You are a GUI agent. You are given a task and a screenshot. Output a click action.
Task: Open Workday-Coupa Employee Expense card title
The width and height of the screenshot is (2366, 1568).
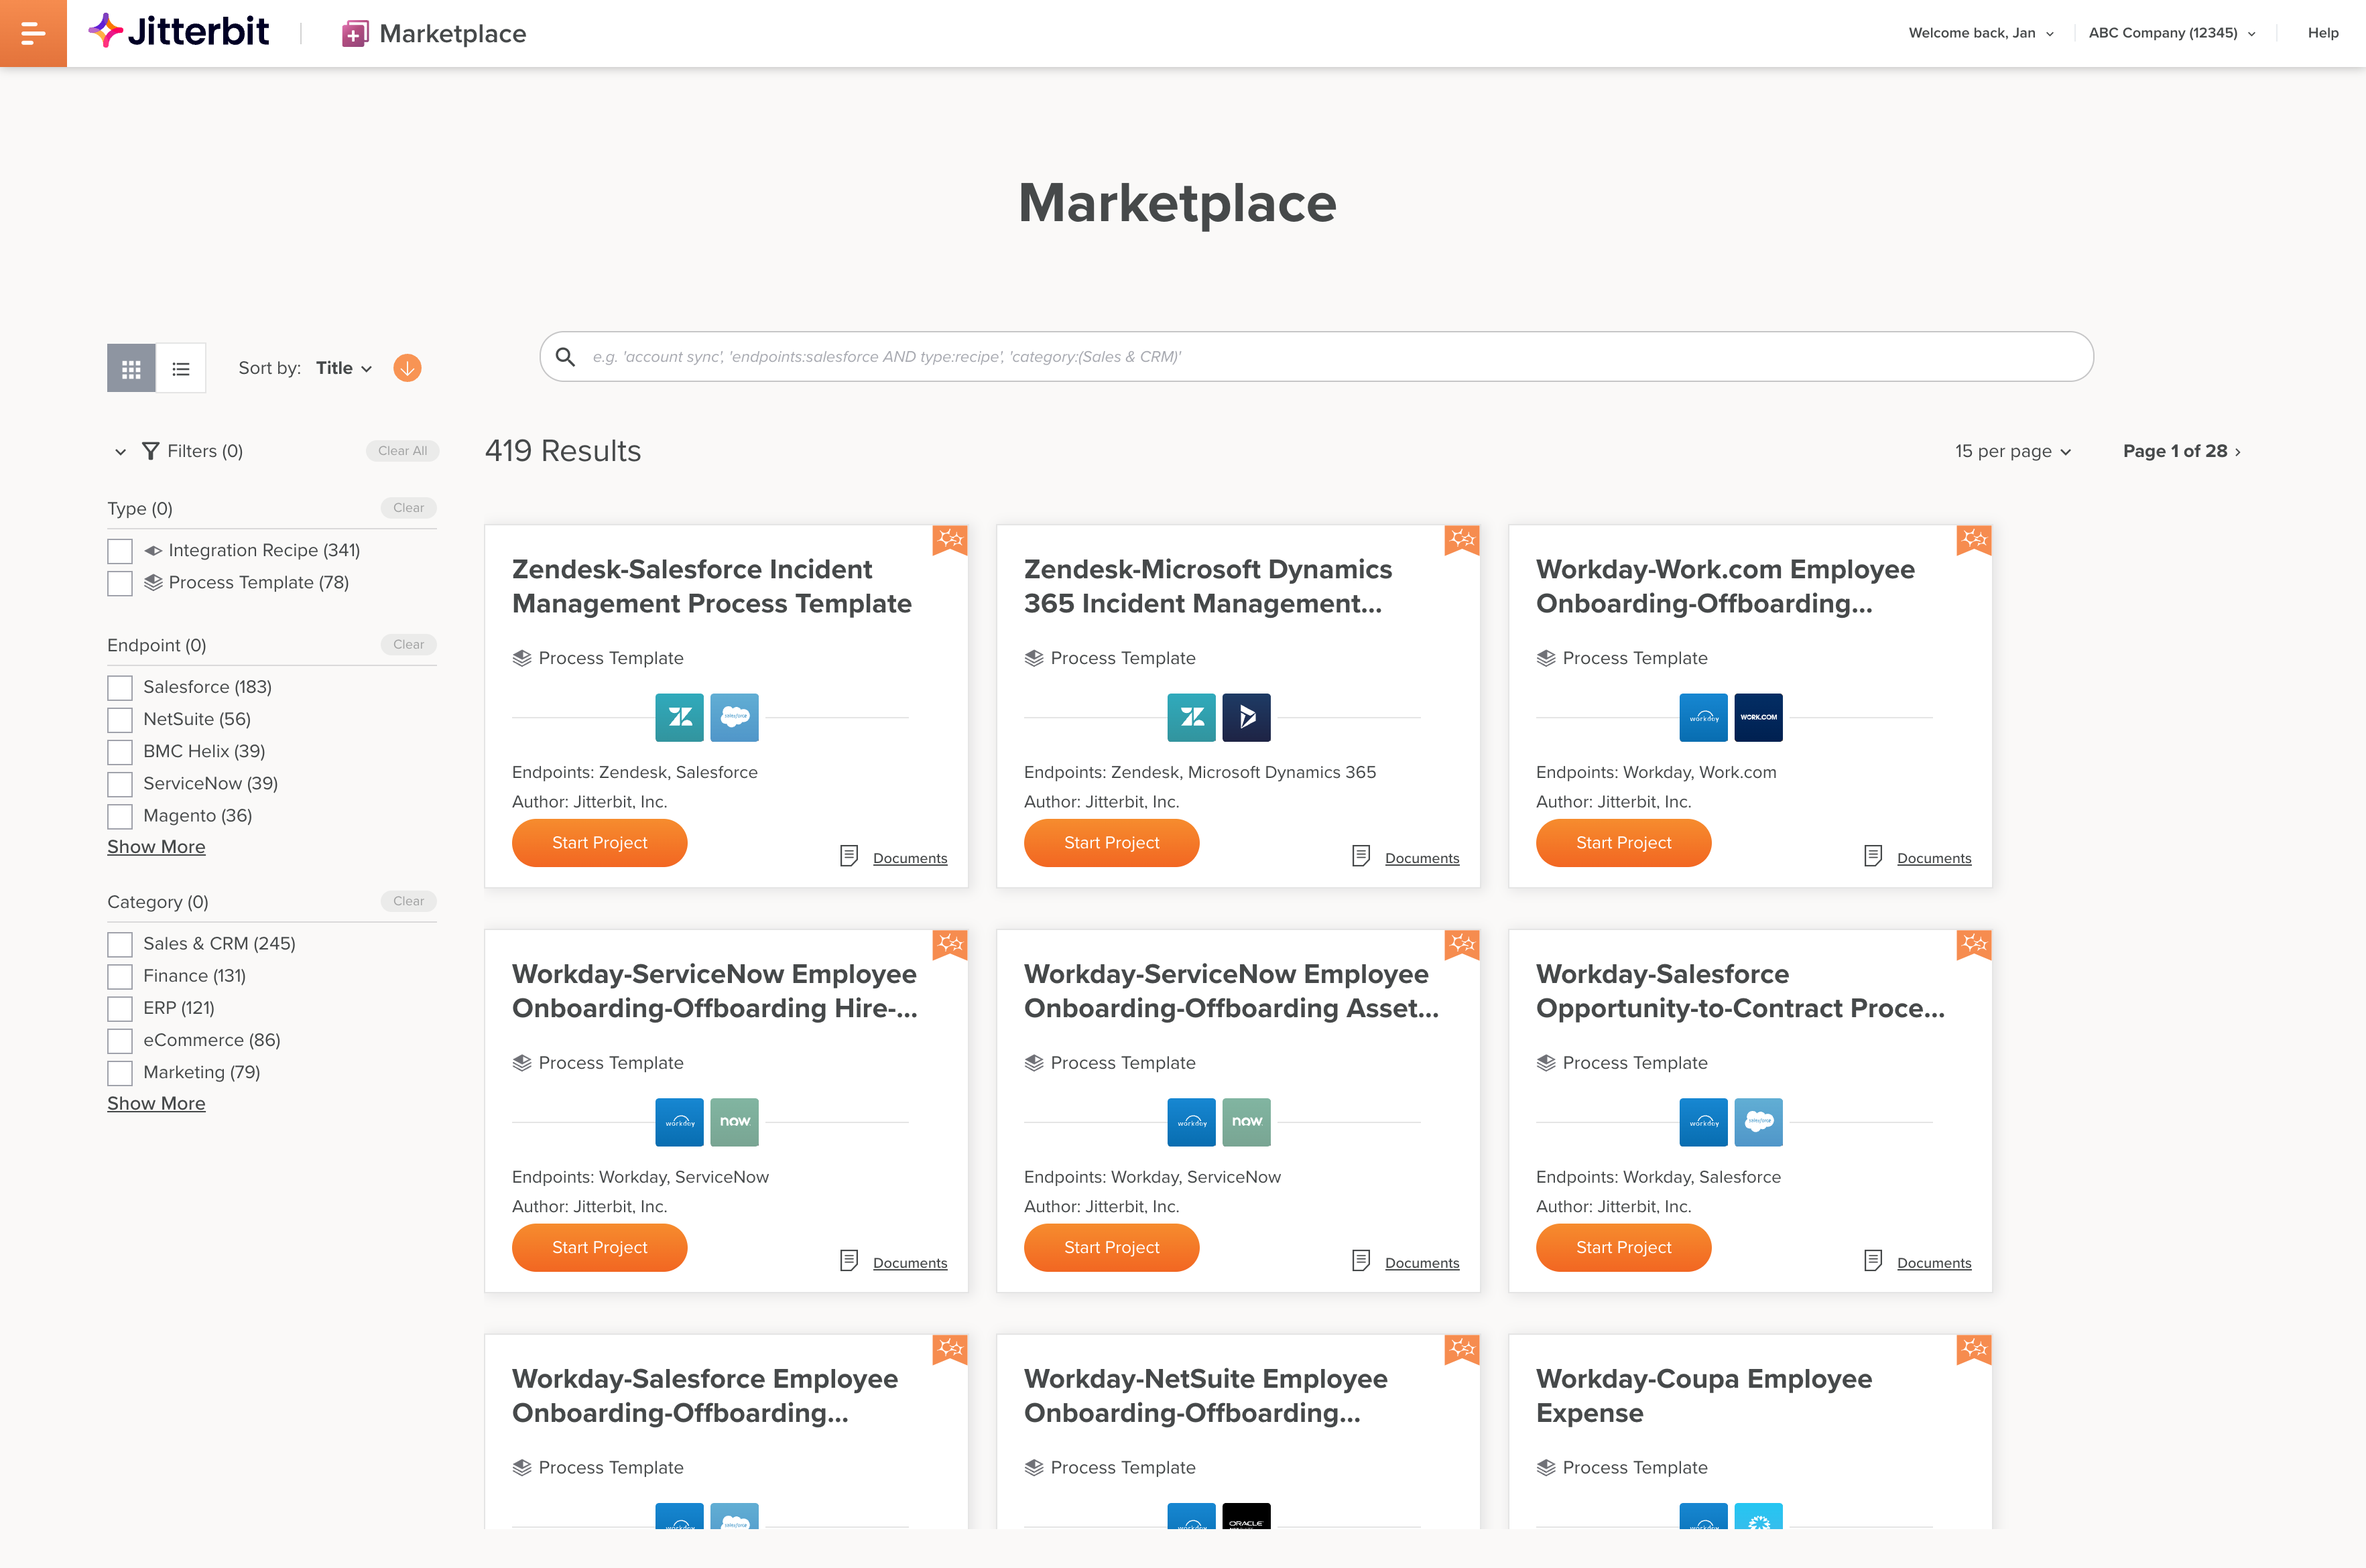coord(1704,1396)
